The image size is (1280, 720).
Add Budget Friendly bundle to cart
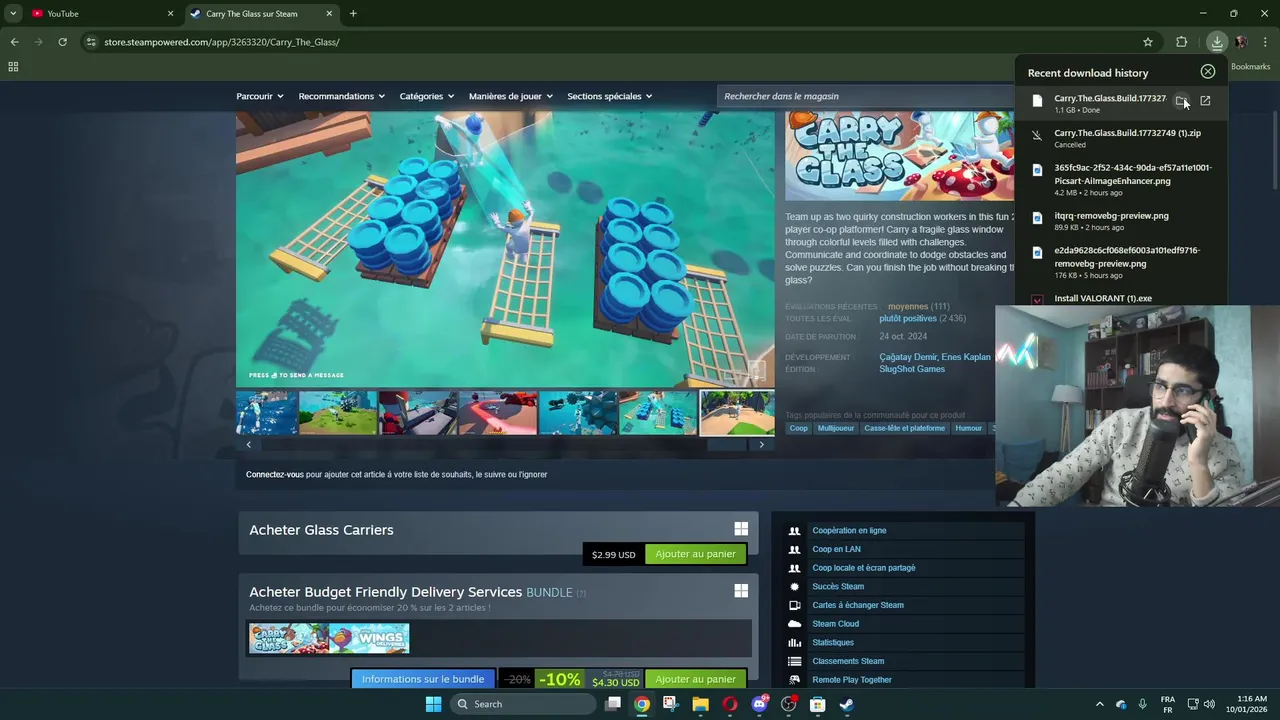(x=695, y=679)
